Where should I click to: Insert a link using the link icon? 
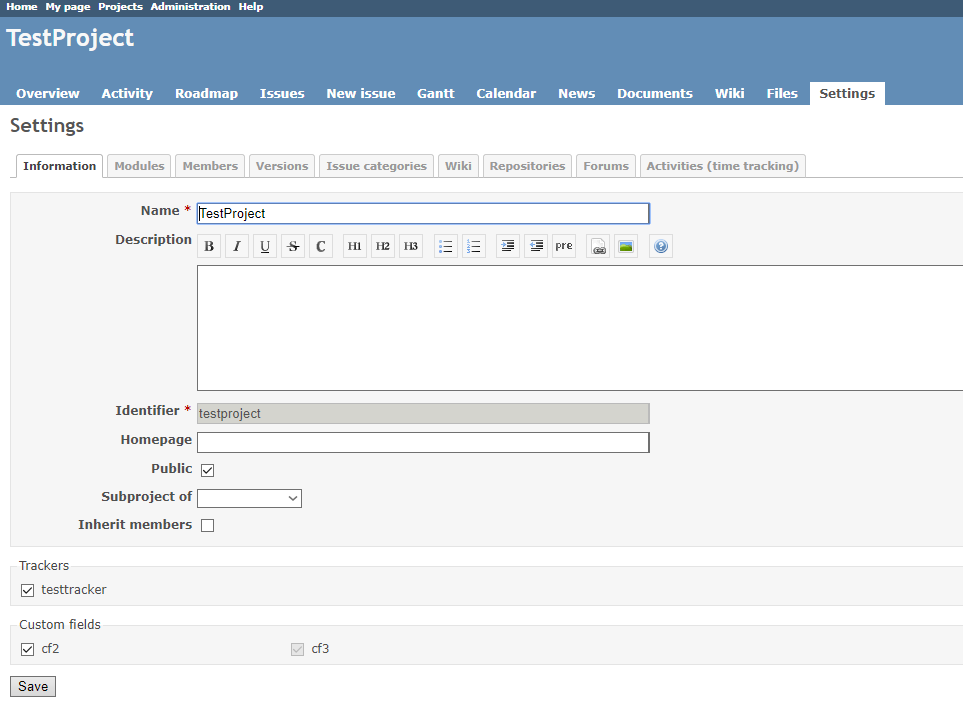pos(596,245)
